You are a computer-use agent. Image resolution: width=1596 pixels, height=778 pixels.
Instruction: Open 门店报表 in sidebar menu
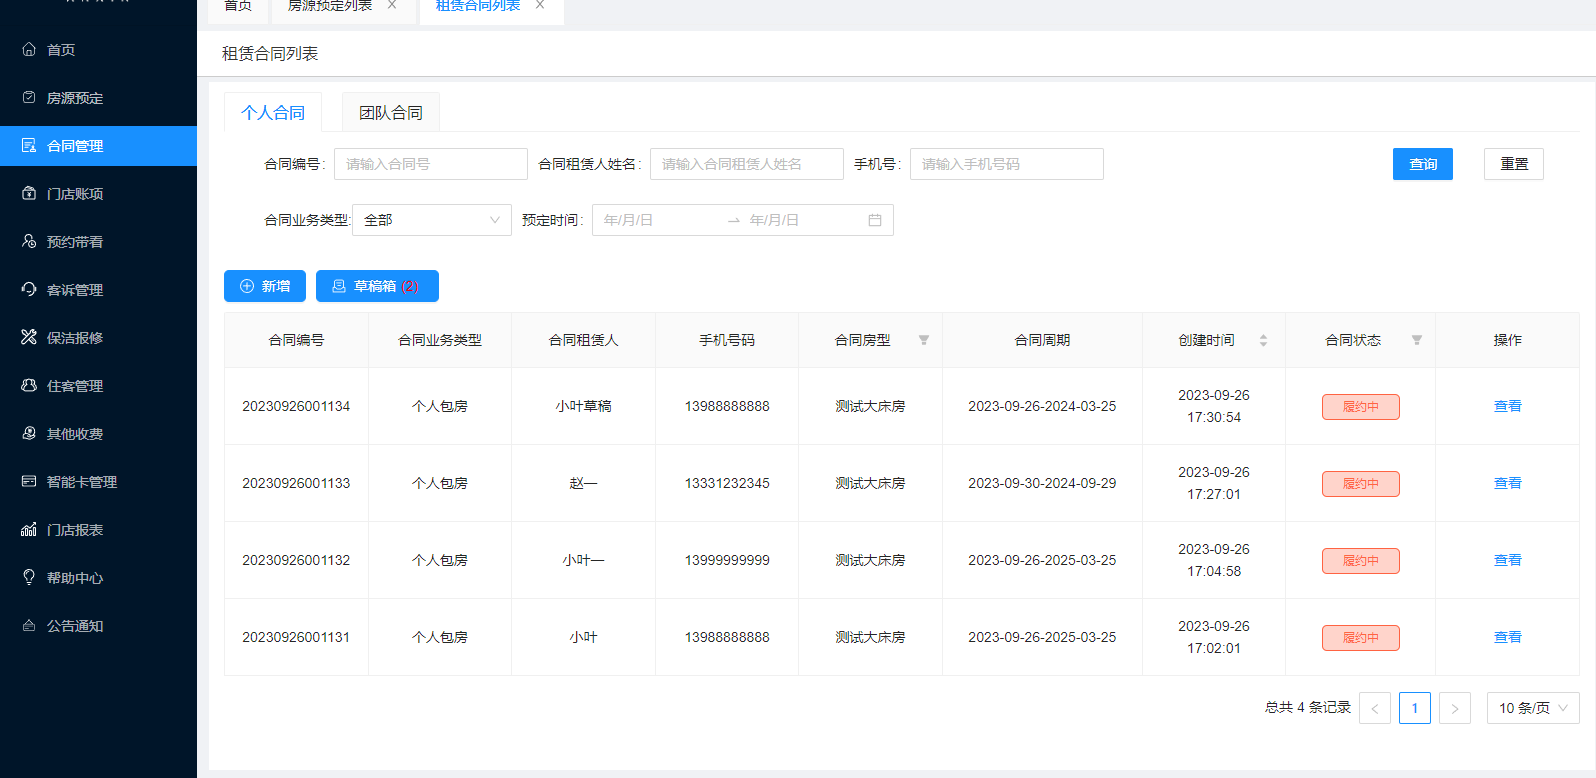click(98, 530)
